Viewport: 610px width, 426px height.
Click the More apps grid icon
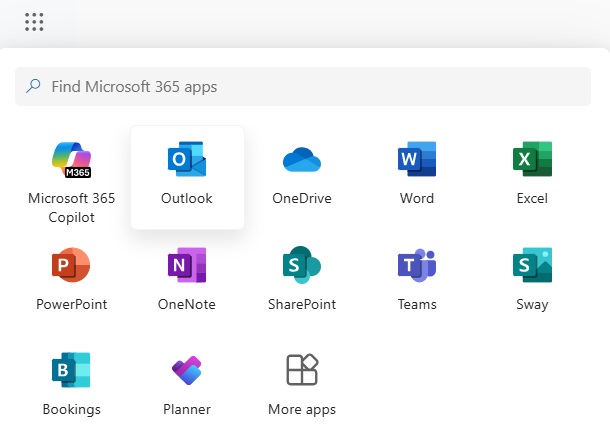point(302,370)
